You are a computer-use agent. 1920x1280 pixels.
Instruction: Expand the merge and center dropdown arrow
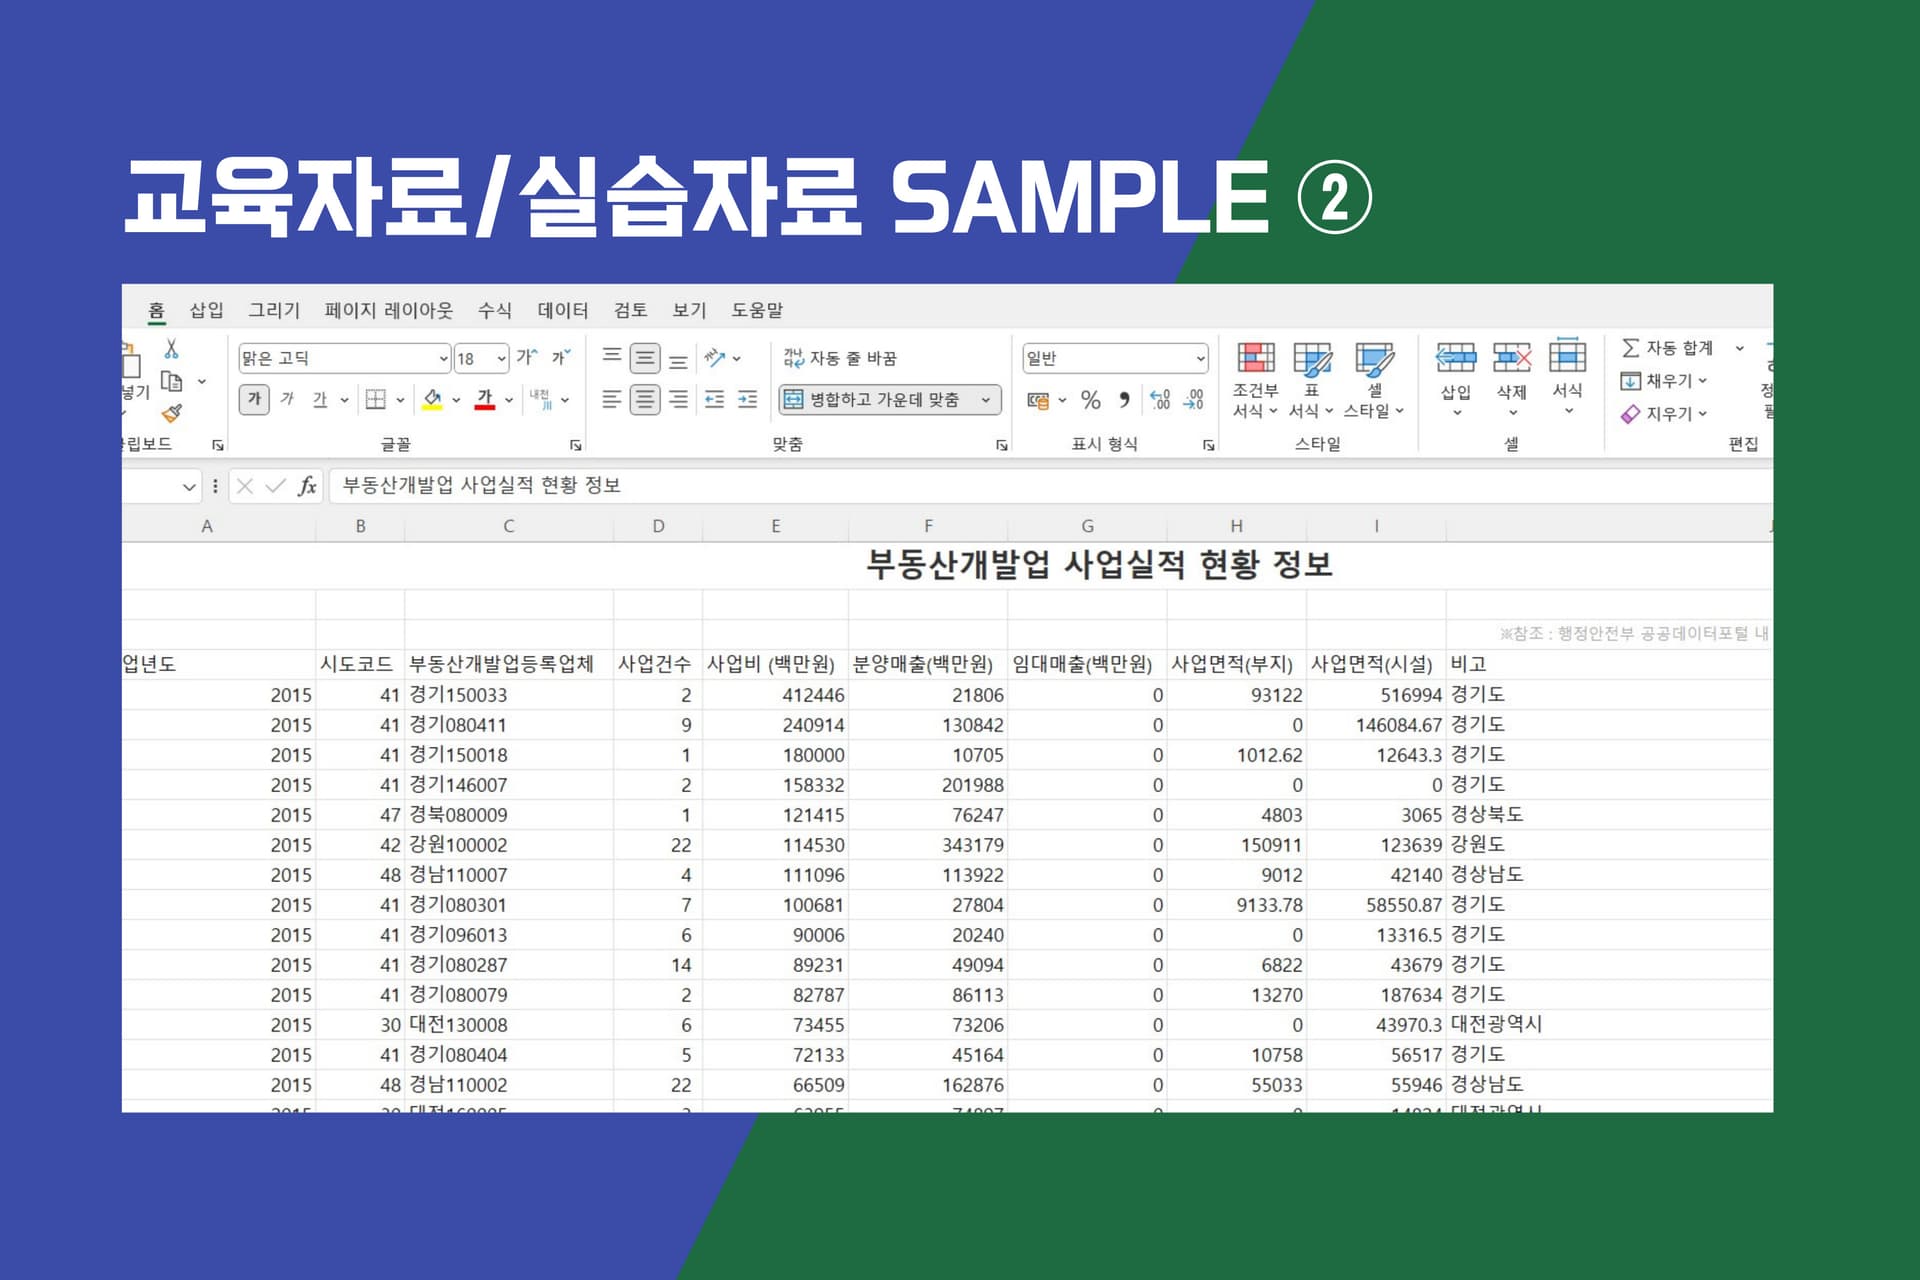(x=986, y=400)
